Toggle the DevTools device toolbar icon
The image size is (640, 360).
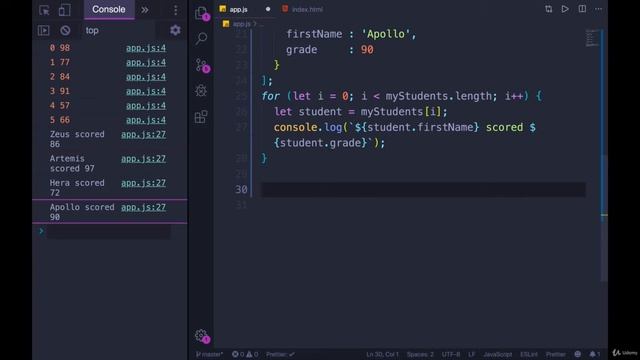[64, 10]
